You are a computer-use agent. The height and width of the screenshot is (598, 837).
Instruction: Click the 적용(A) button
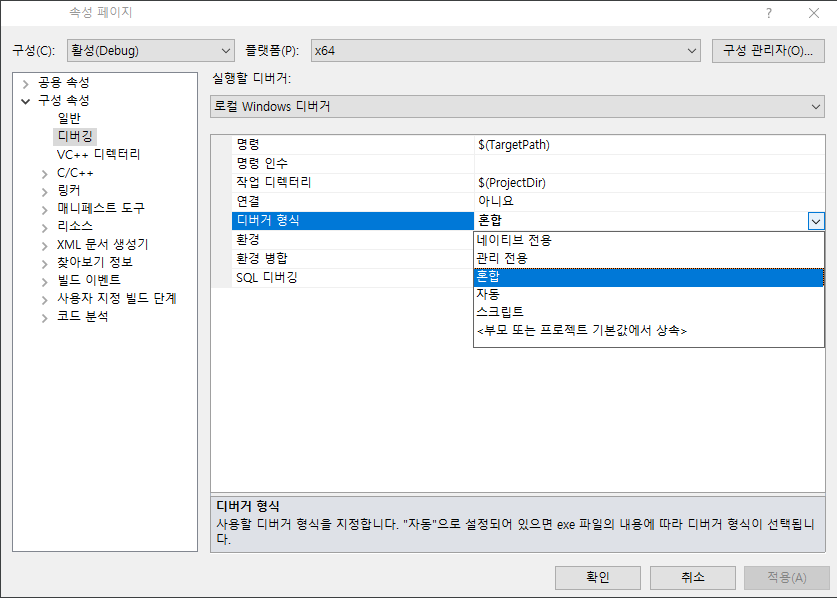coord(787,577)
